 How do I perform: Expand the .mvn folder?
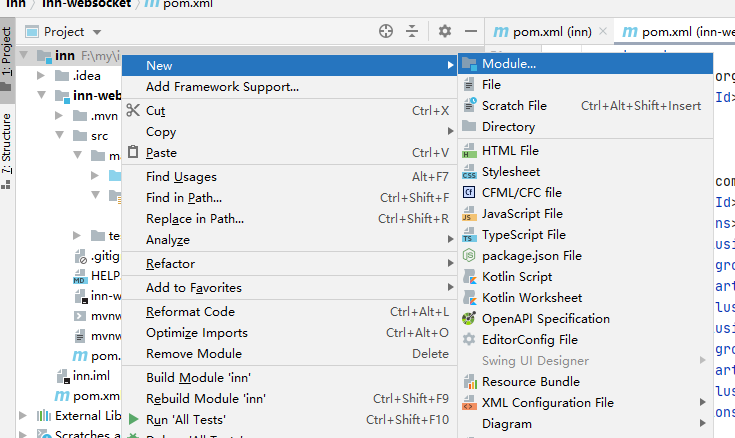point(59,115)
